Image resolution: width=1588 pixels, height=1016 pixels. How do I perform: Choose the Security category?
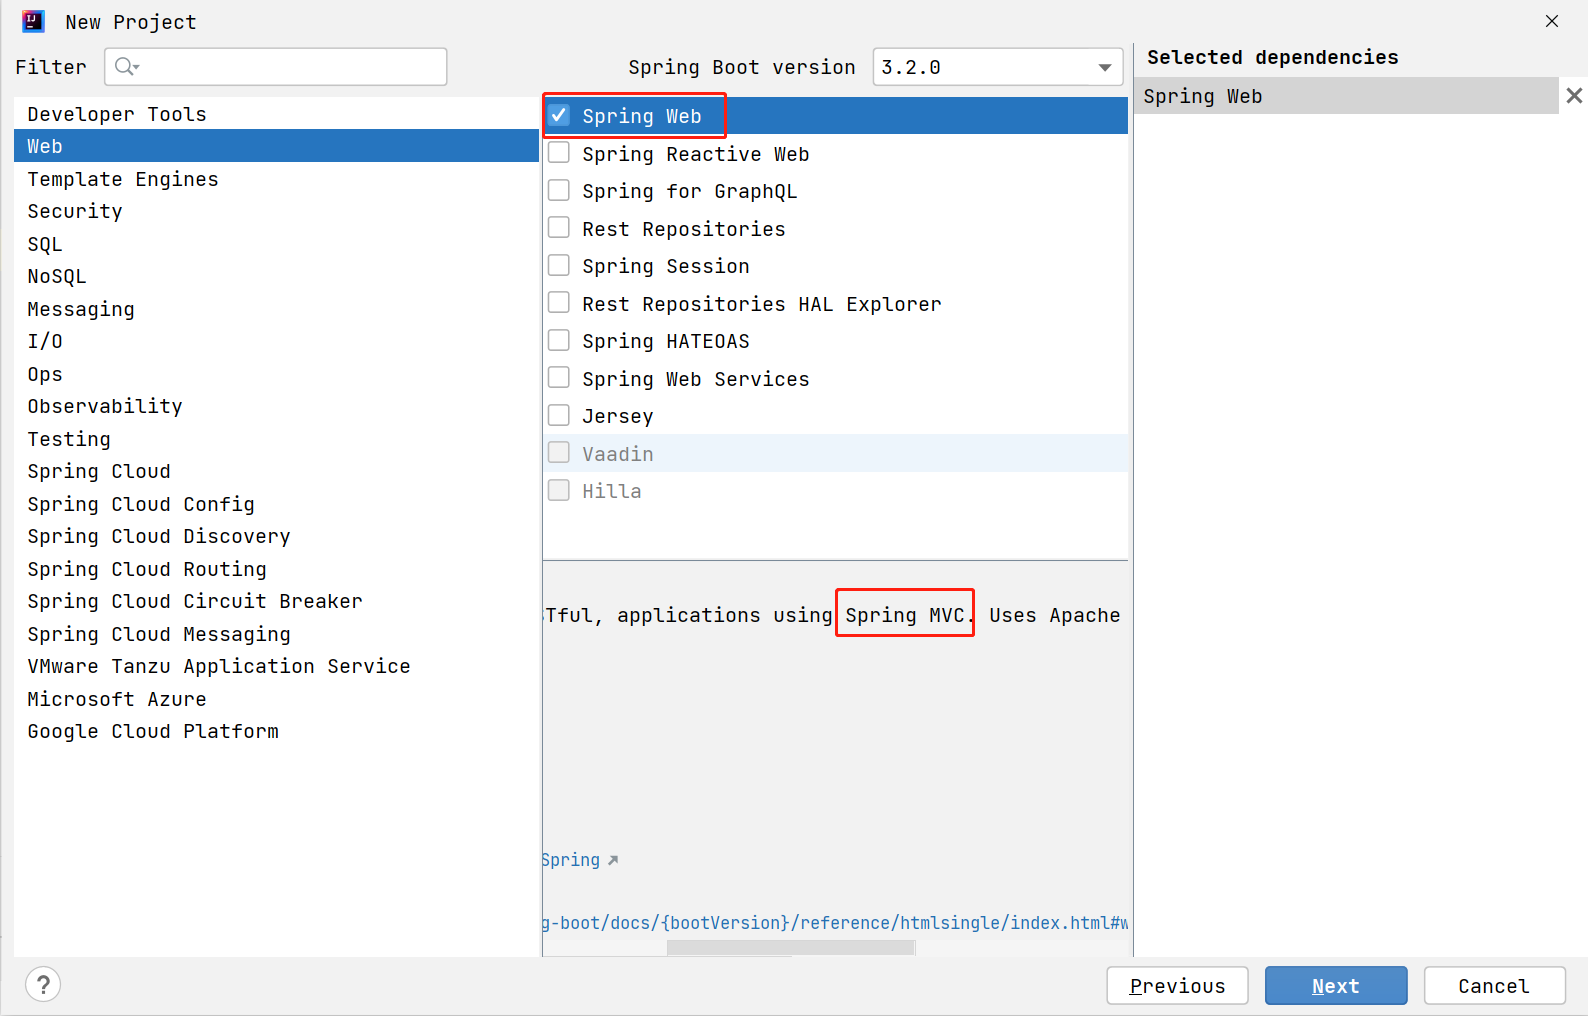276,211
